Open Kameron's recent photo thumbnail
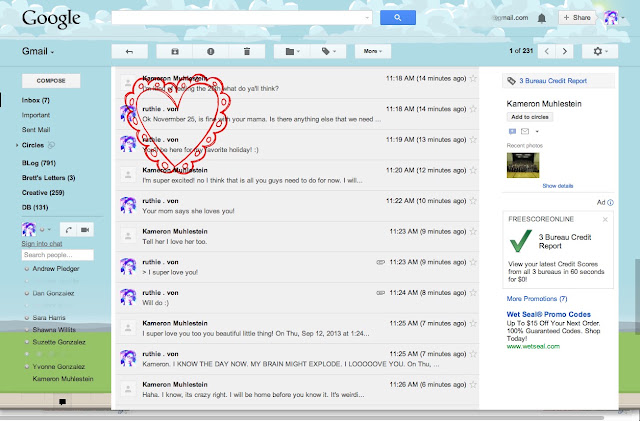Image resolution: width=640 pixels, height=421 pixels. click(x=523, y=165)
